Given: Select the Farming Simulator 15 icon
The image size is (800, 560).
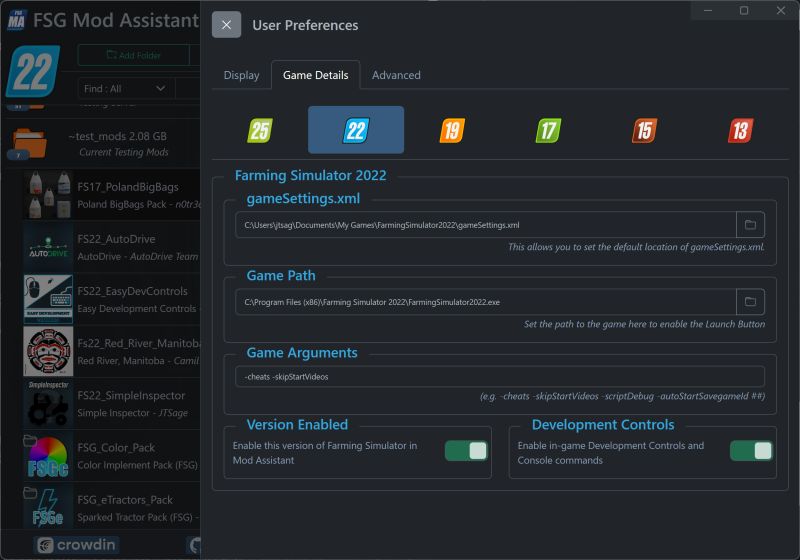Looking at the screenshot, I should click(x=644, y=130).
